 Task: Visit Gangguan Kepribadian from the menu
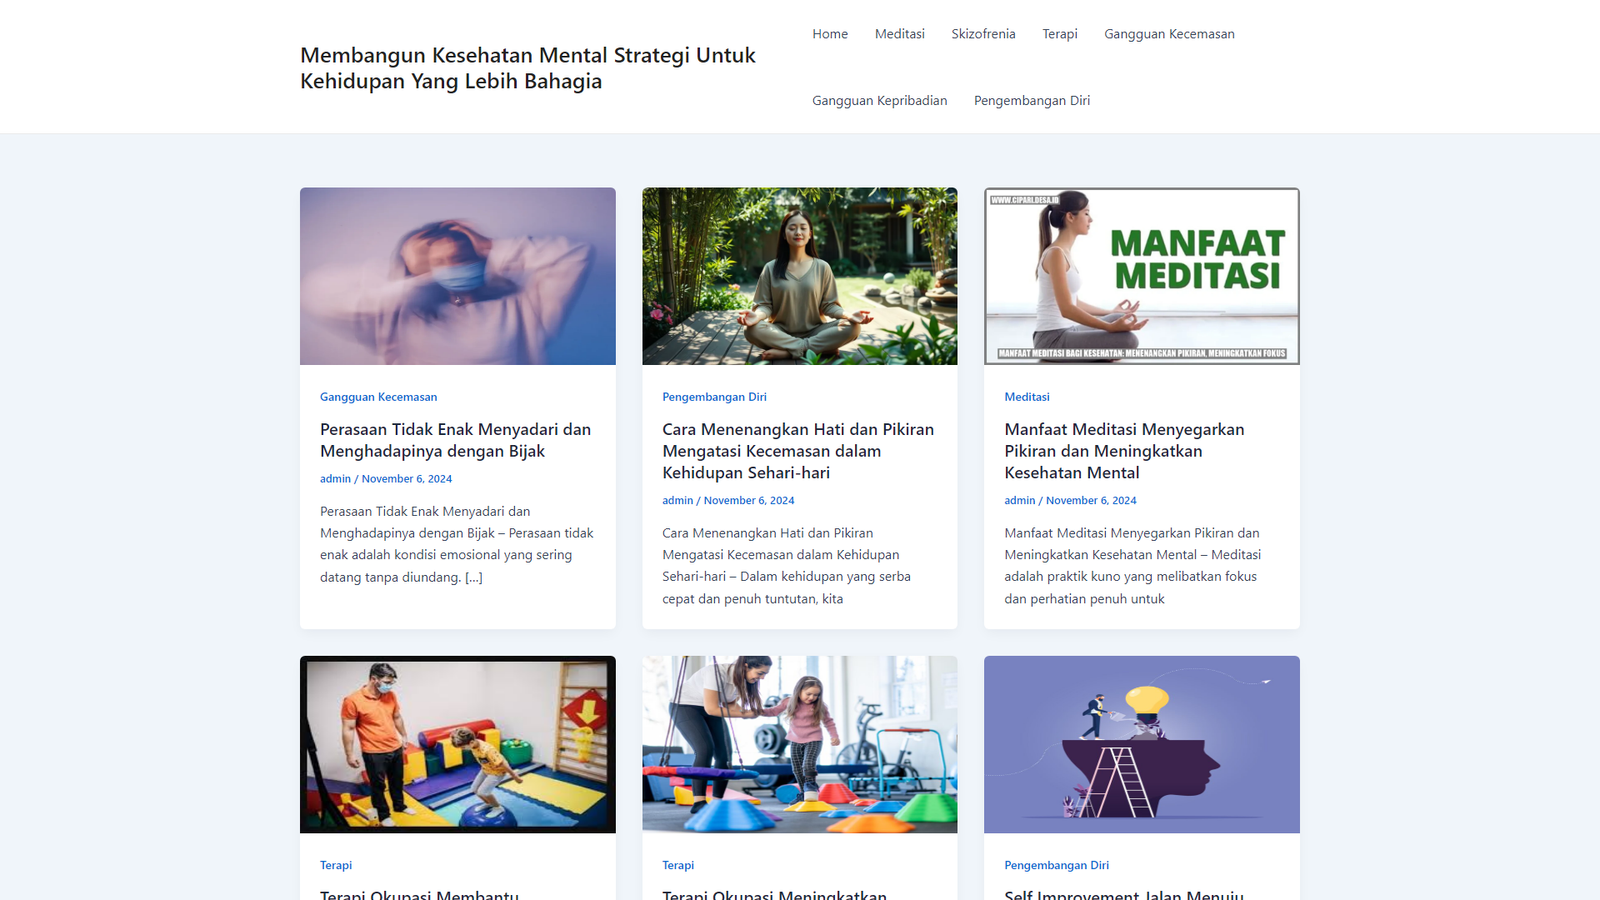click(879, 101)
